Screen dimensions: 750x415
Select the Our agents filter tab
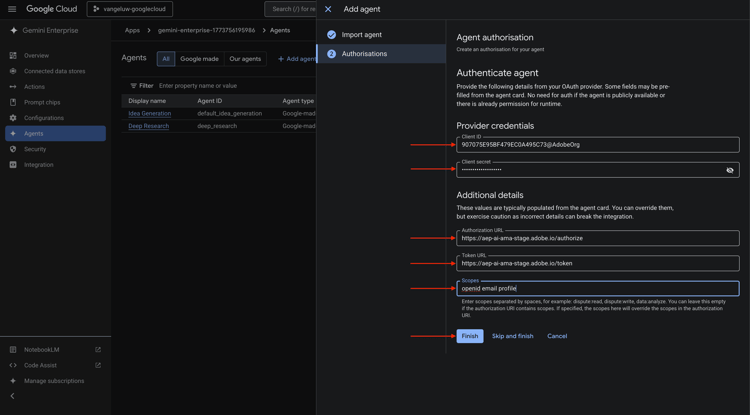(245, 59)
